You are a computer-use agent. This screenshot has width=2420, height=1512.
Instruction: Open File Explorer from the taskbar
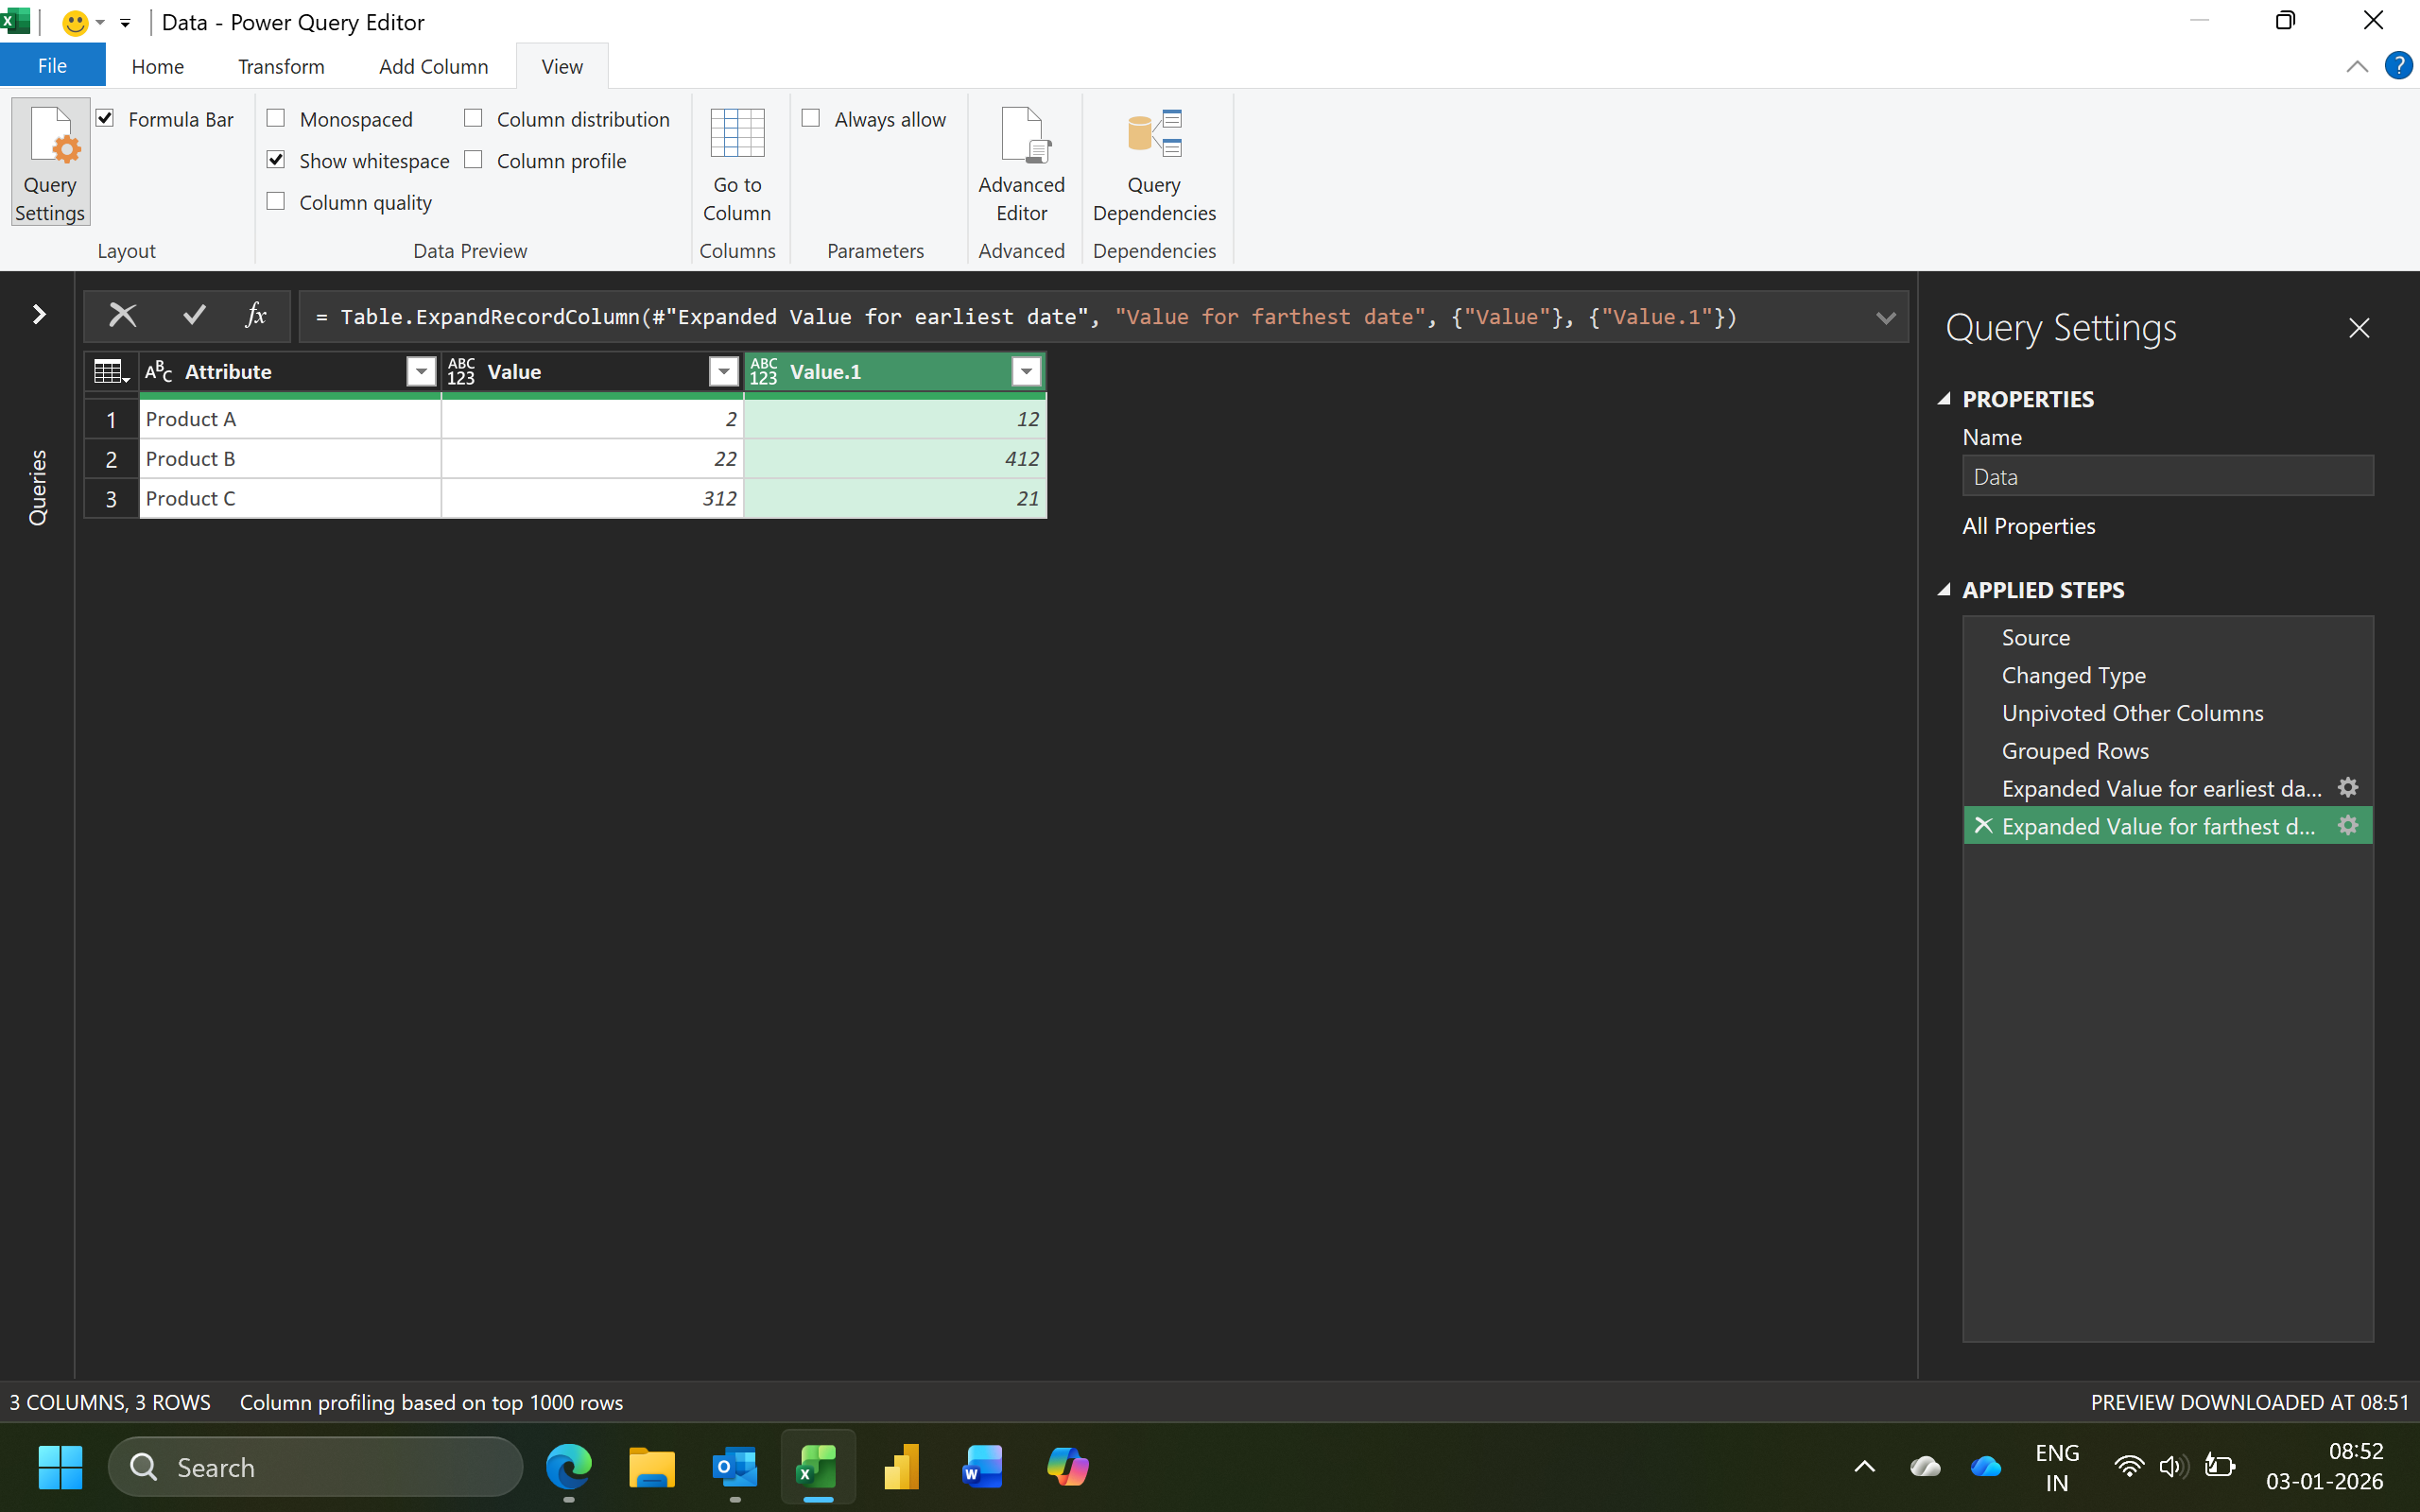tap(652, 1467)
